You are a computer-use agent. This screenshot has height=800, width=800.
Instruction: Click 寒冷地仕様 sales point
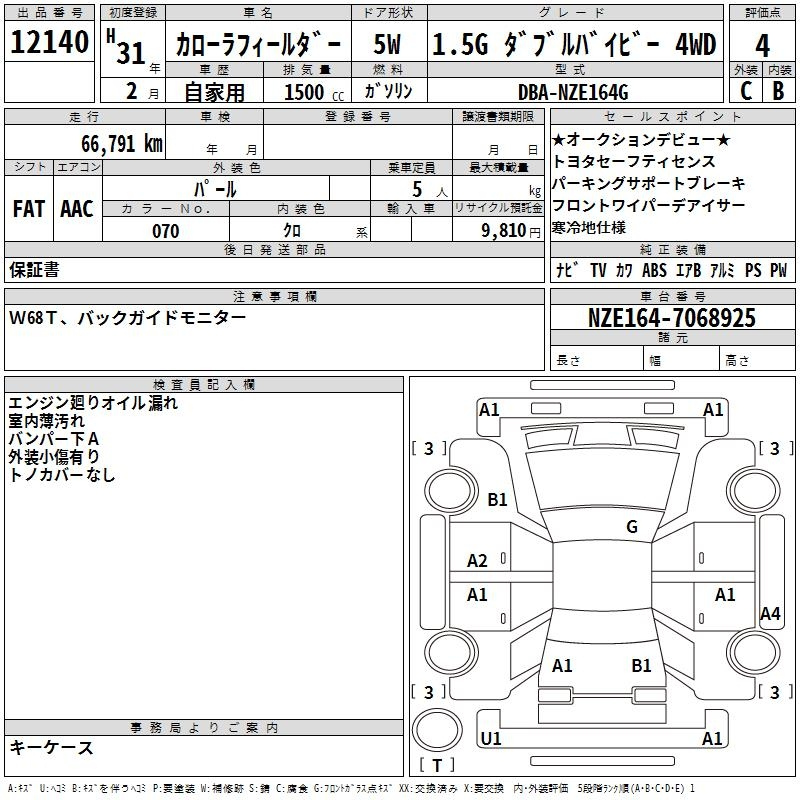tap(589, 227)
